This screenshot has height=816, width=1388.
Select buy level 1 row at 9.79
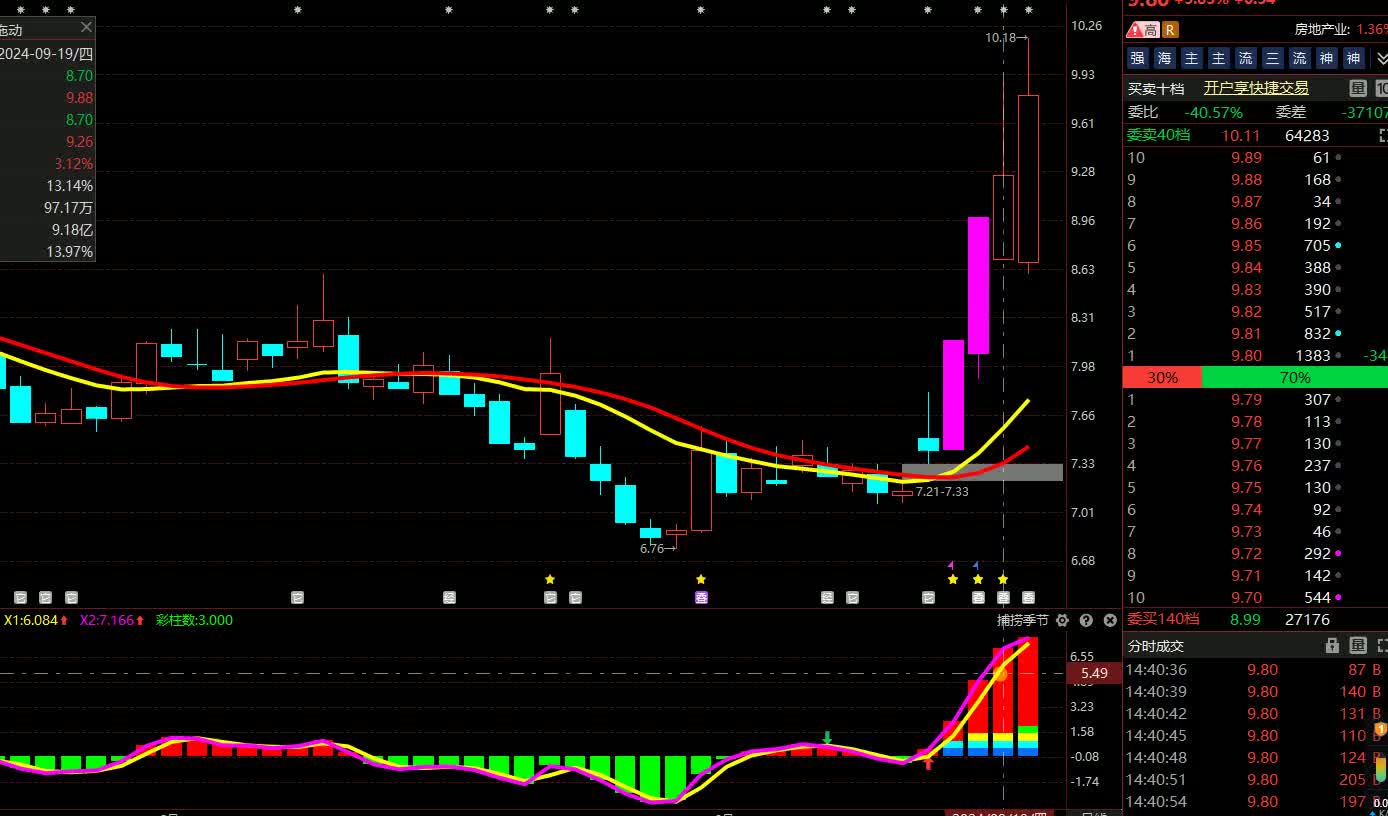(x=1255, y=399)
